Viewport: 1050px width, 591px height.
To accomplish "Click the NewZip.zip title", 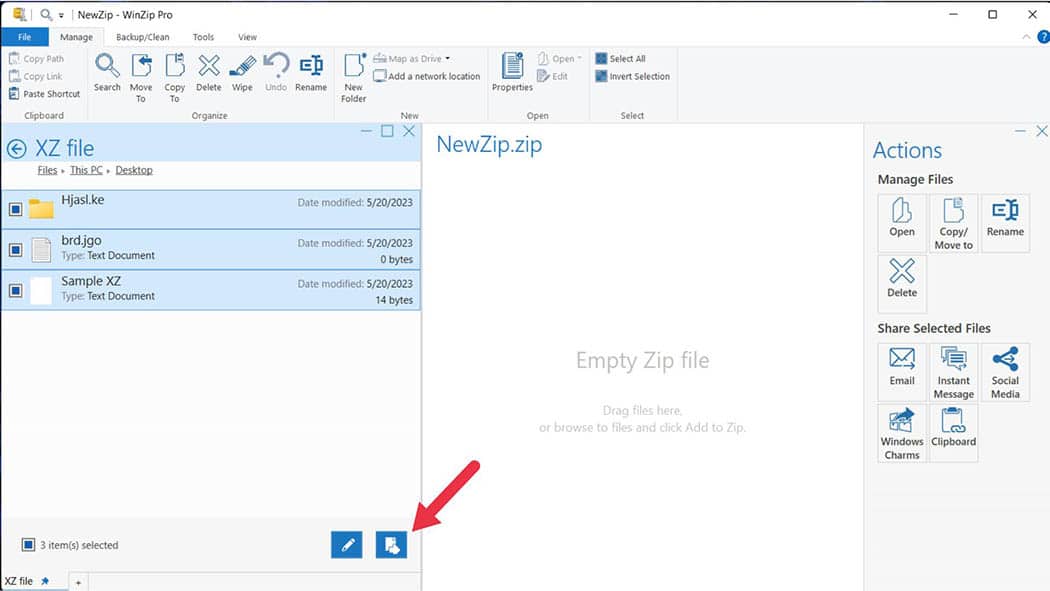I will (x=490, y=145).
